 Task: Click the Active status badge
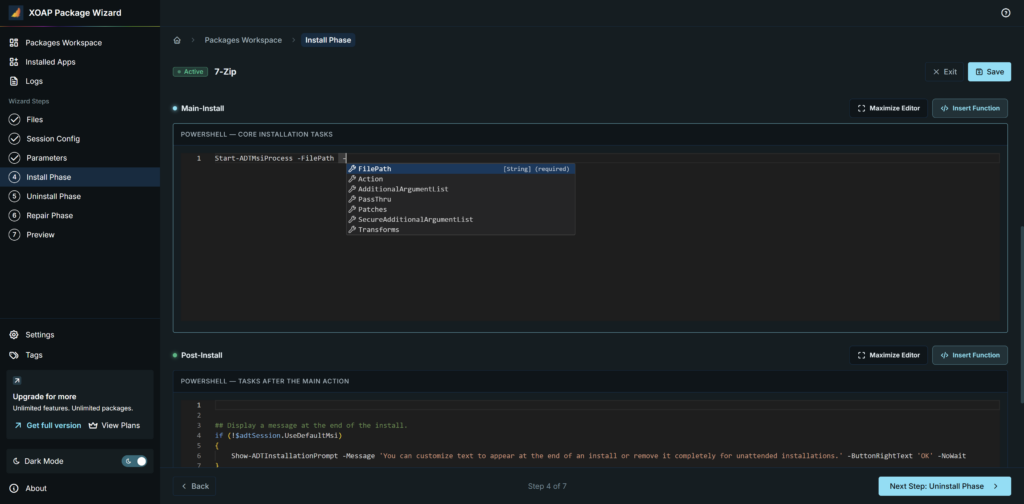[190, 72]
